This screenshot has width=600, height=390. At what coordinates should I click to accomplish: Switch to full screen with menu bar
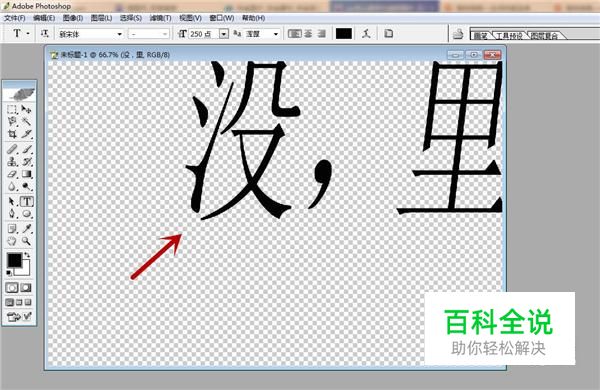(x=19, y=302)
